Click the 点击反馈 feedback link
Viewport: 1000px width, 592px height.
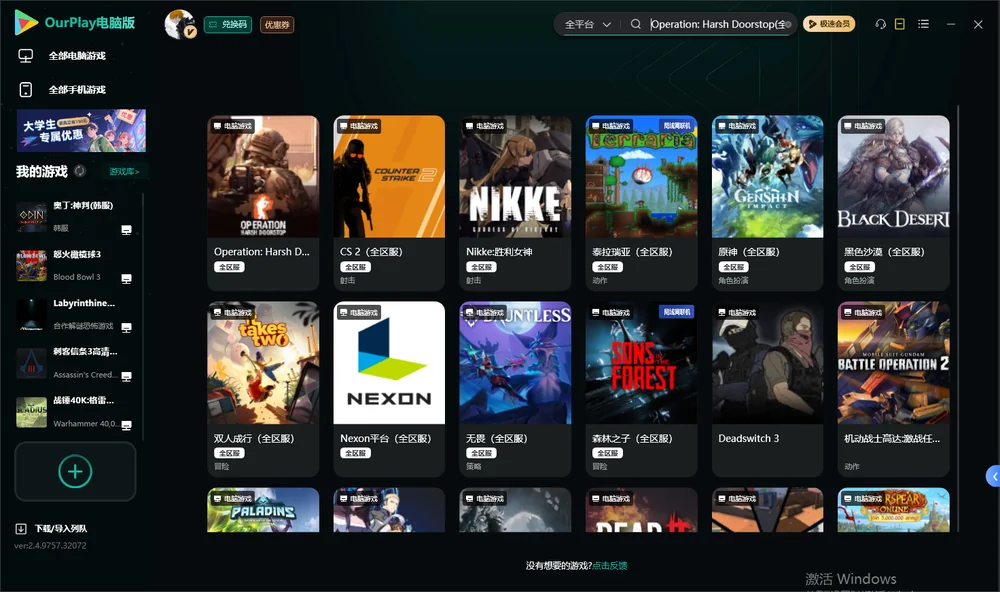pyautogui.click(x=610, y=565)
